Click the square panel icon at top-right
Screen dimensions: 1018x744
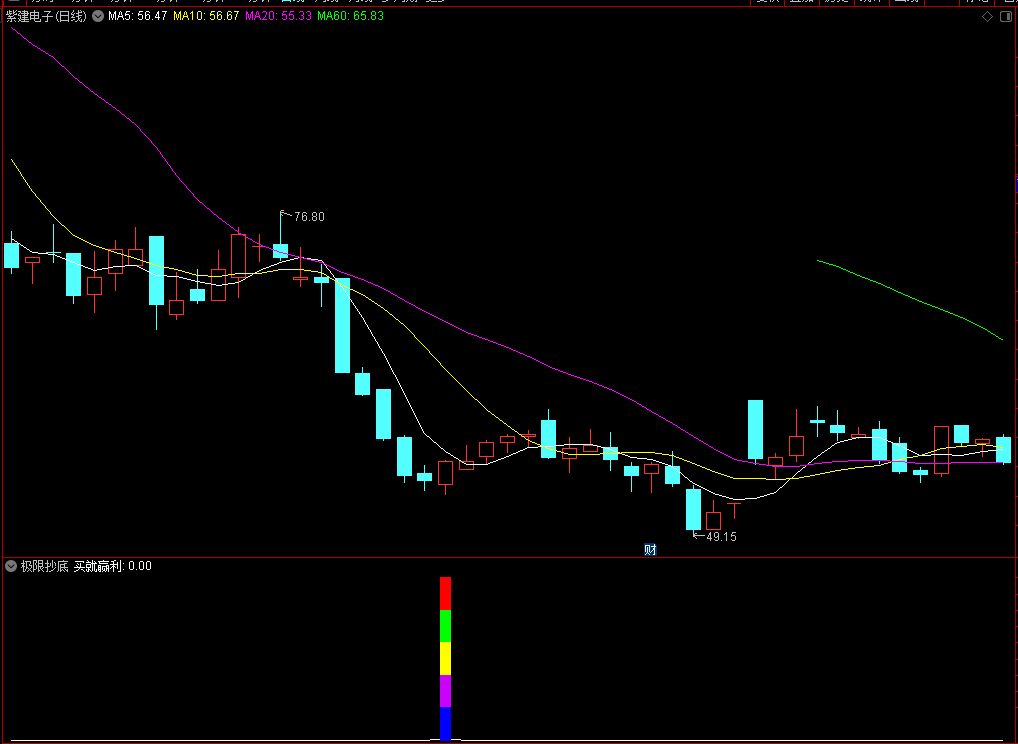[x=1008, y=17]
